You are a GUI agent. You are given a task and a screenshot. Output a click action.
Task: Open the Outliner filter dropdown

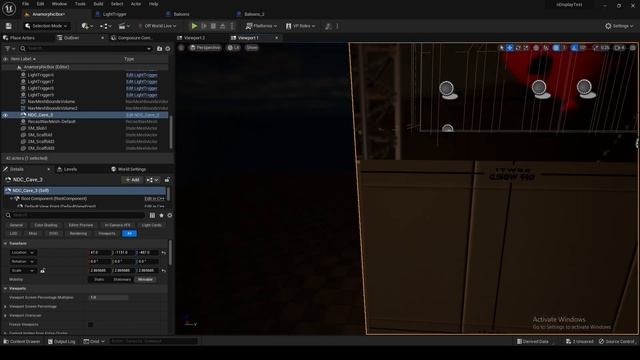9,48
